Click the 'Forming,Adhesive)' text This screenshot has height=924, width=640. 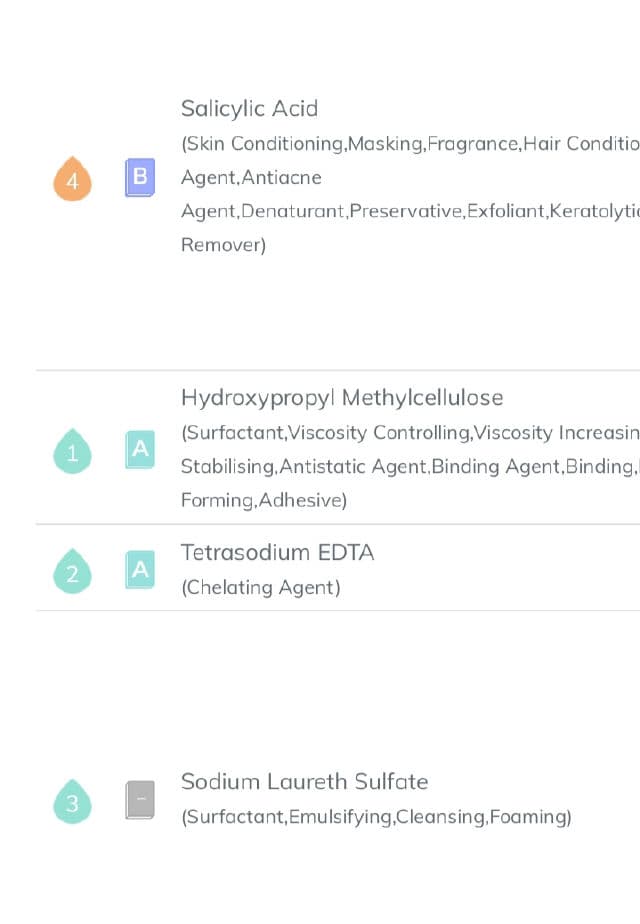click(x=263, y=500)
